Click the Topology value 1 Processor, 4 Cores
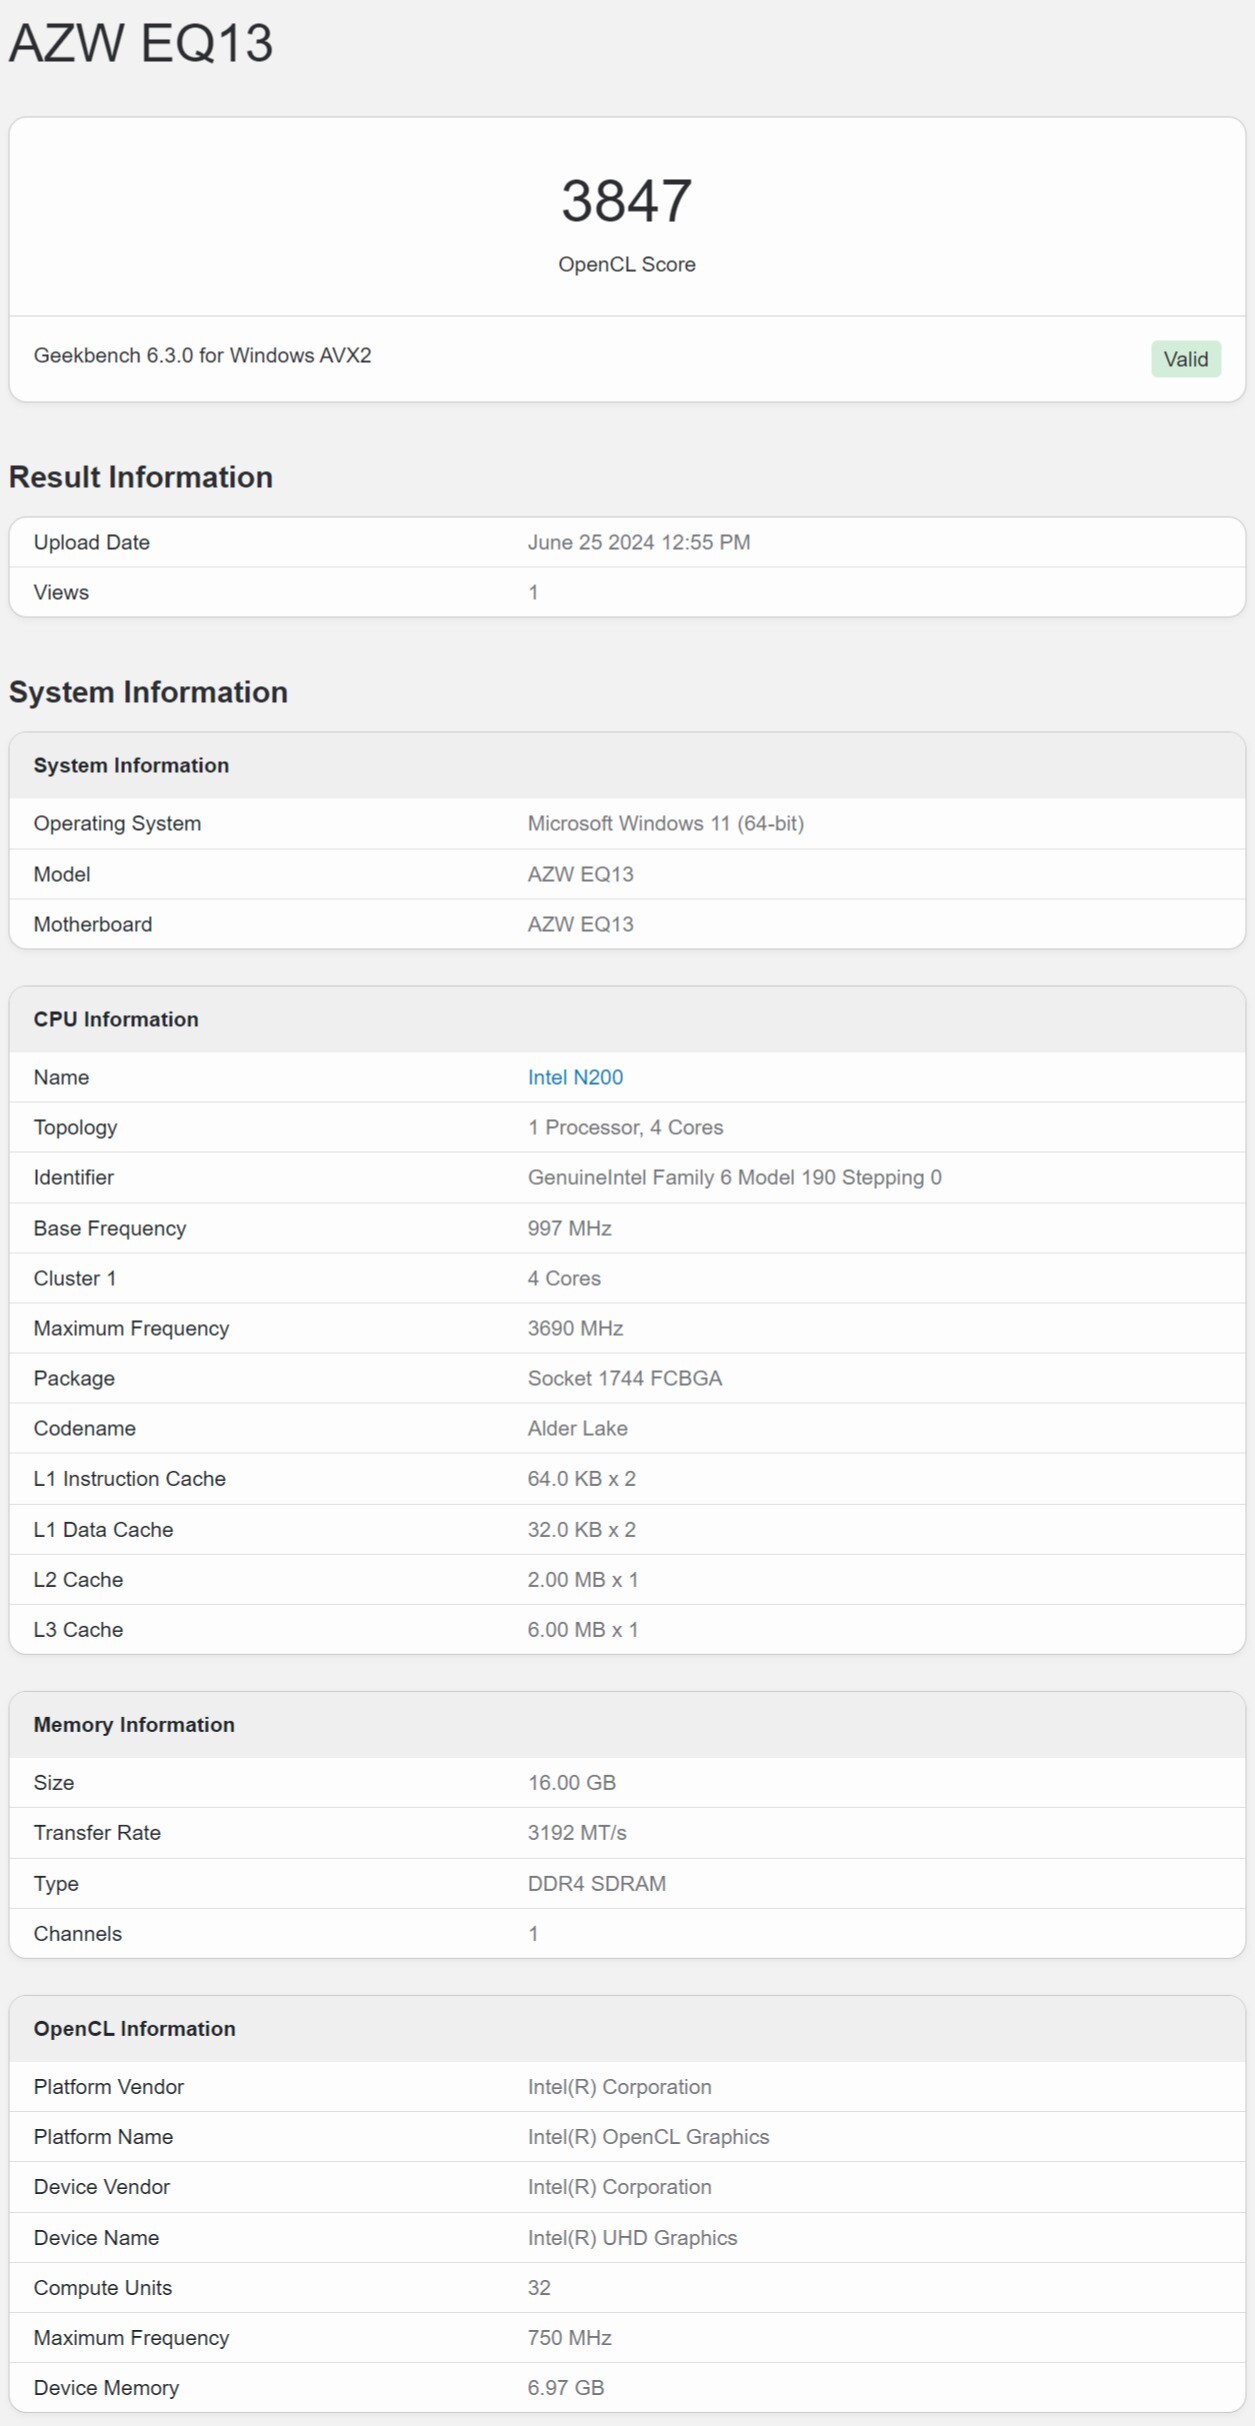Screen dimensions: 1255x2426 coord(625,1127)
